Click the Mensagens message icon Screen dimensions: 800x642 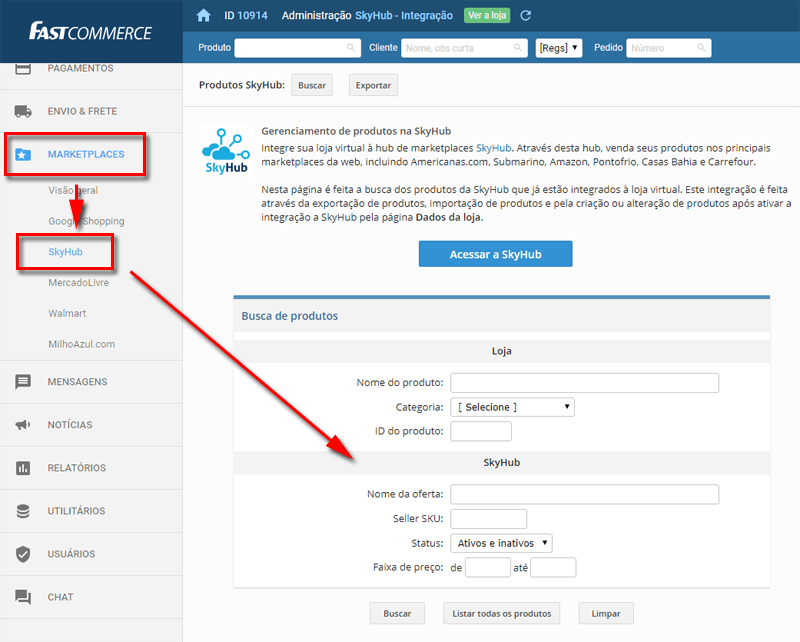point(22,382)
